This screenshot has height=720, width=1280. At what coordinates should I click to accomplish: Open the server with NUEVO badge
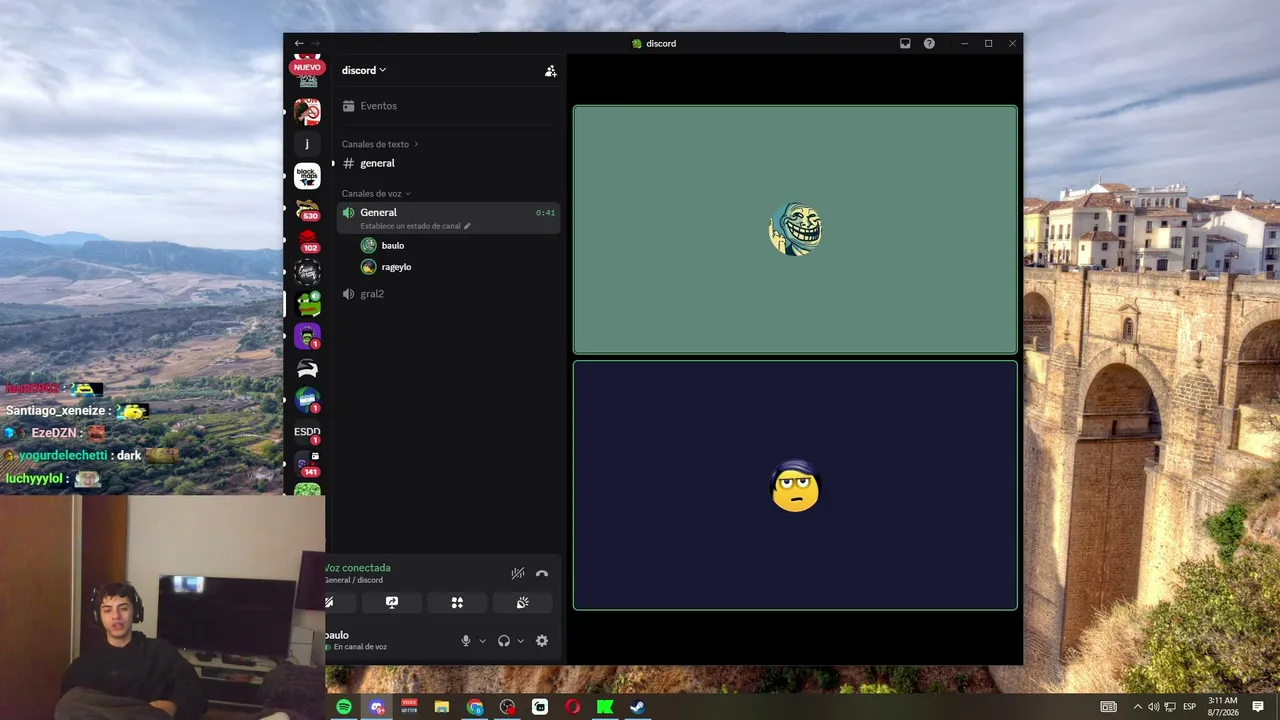pos(307,68)
